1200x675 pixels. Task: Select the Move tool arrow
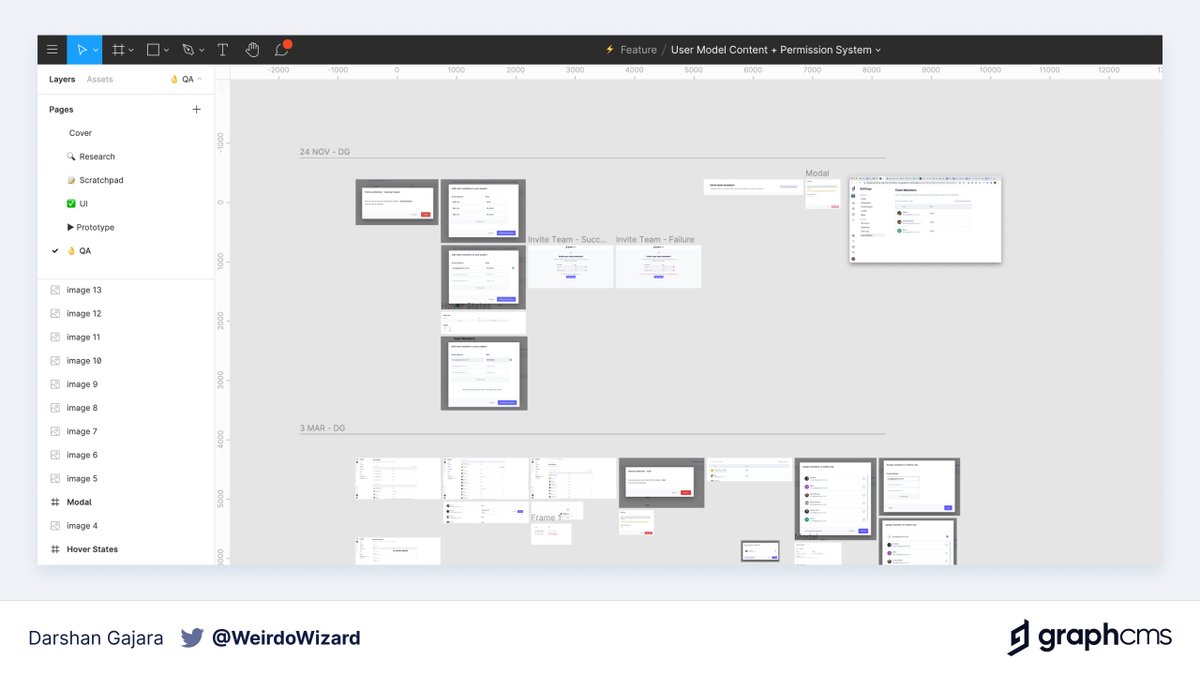click(x=81, y=50)
